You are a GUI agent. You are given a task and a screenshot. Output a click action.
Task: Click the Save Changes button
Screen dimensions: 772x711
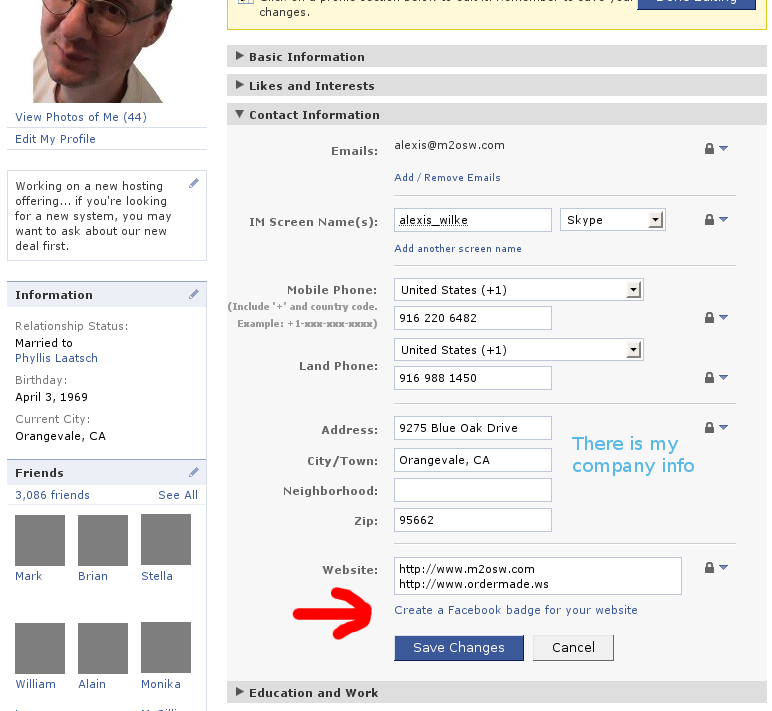pos(459,647)
